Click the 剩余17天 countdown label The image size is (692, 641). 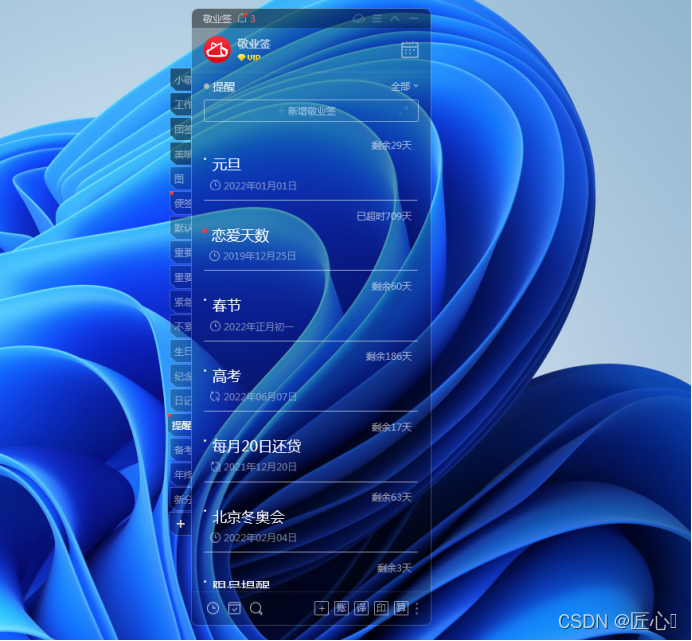(391, 427)
